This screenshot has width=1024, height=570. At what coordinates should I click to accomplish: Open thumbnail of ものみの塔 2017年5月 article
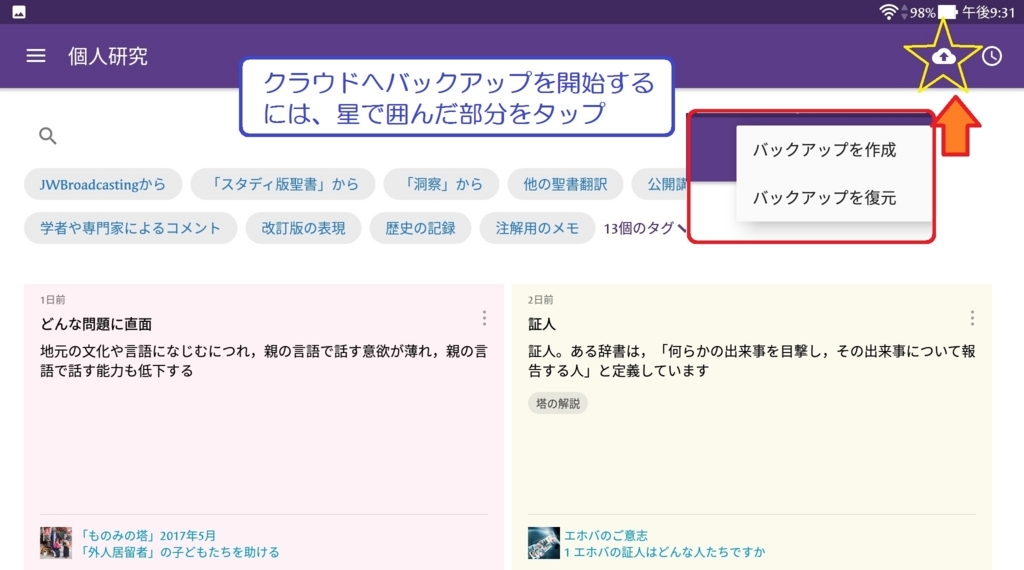(56, 543)
